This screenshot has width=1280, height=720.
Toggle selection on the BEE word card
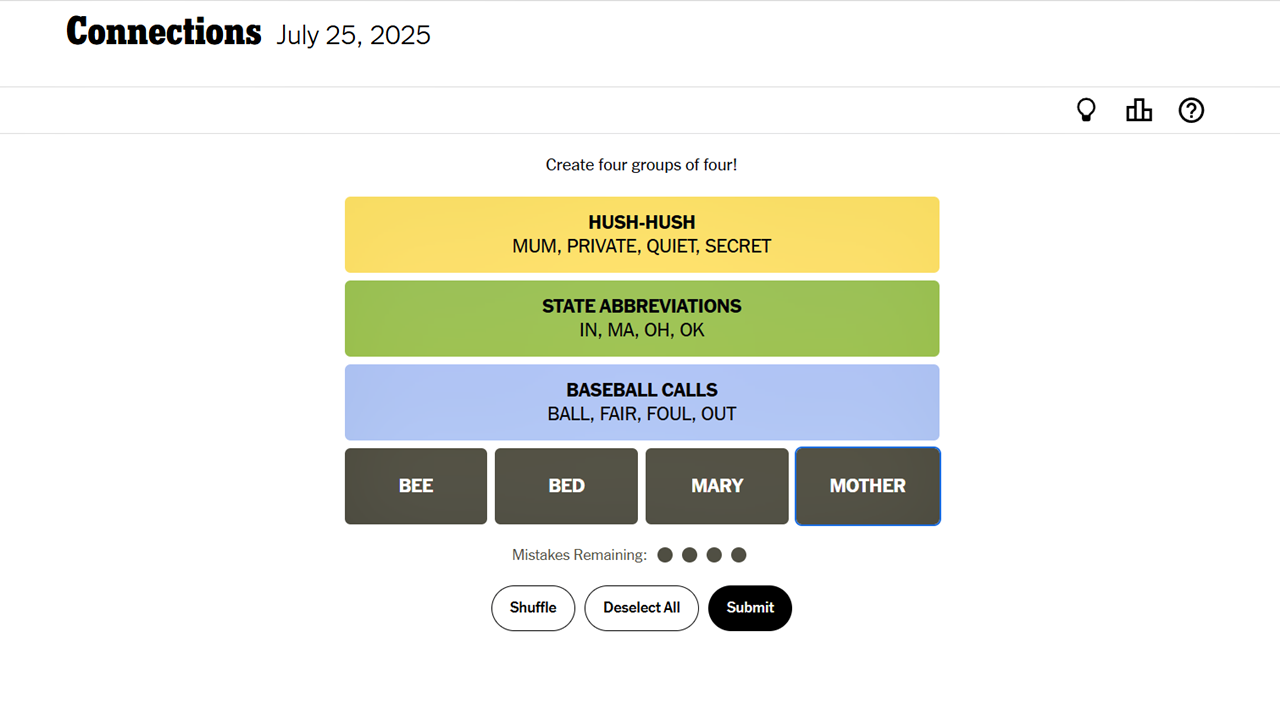click(x=415, y=486)
